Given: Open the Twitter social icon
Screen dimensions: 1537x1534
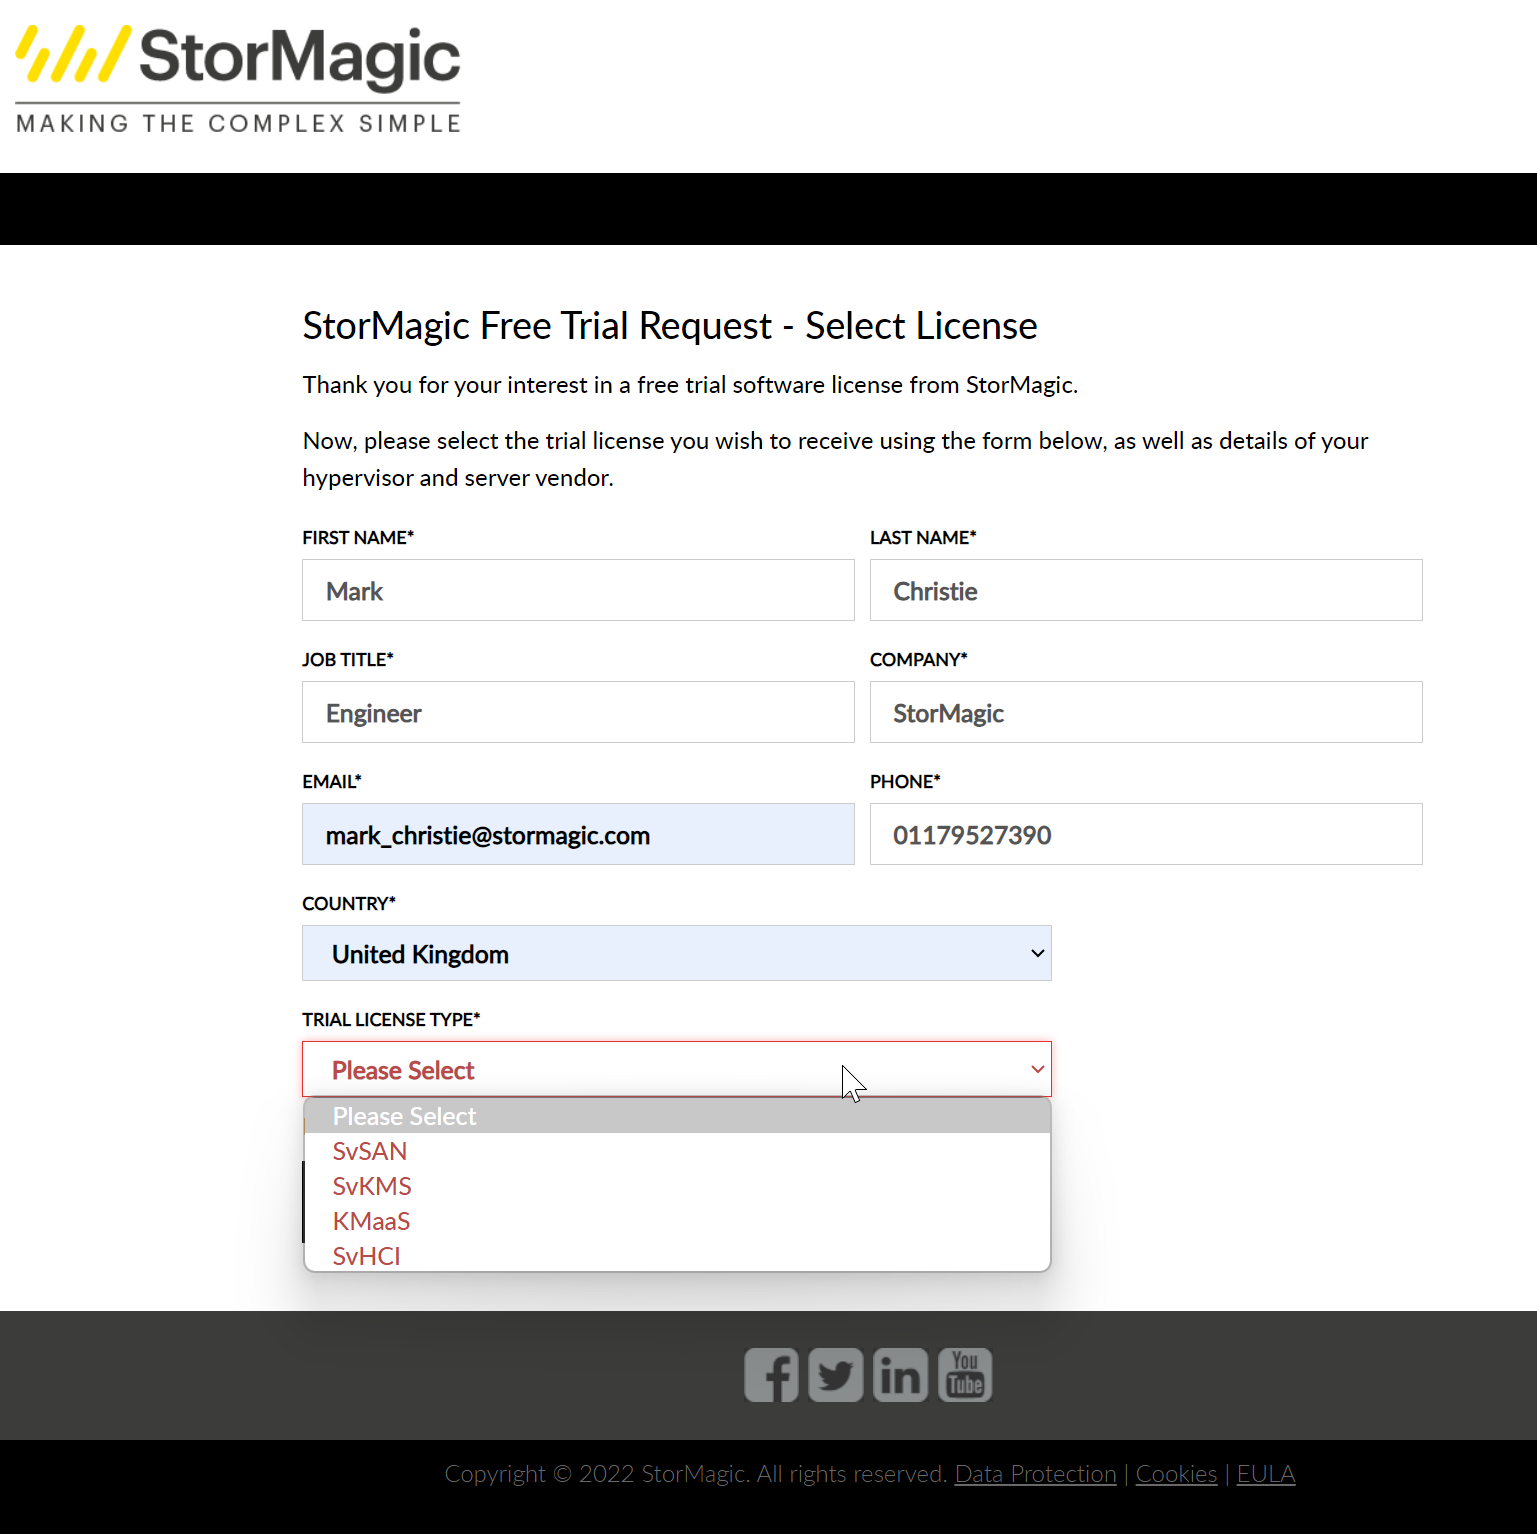Looking at the screenshot, I should point(836,1375).
